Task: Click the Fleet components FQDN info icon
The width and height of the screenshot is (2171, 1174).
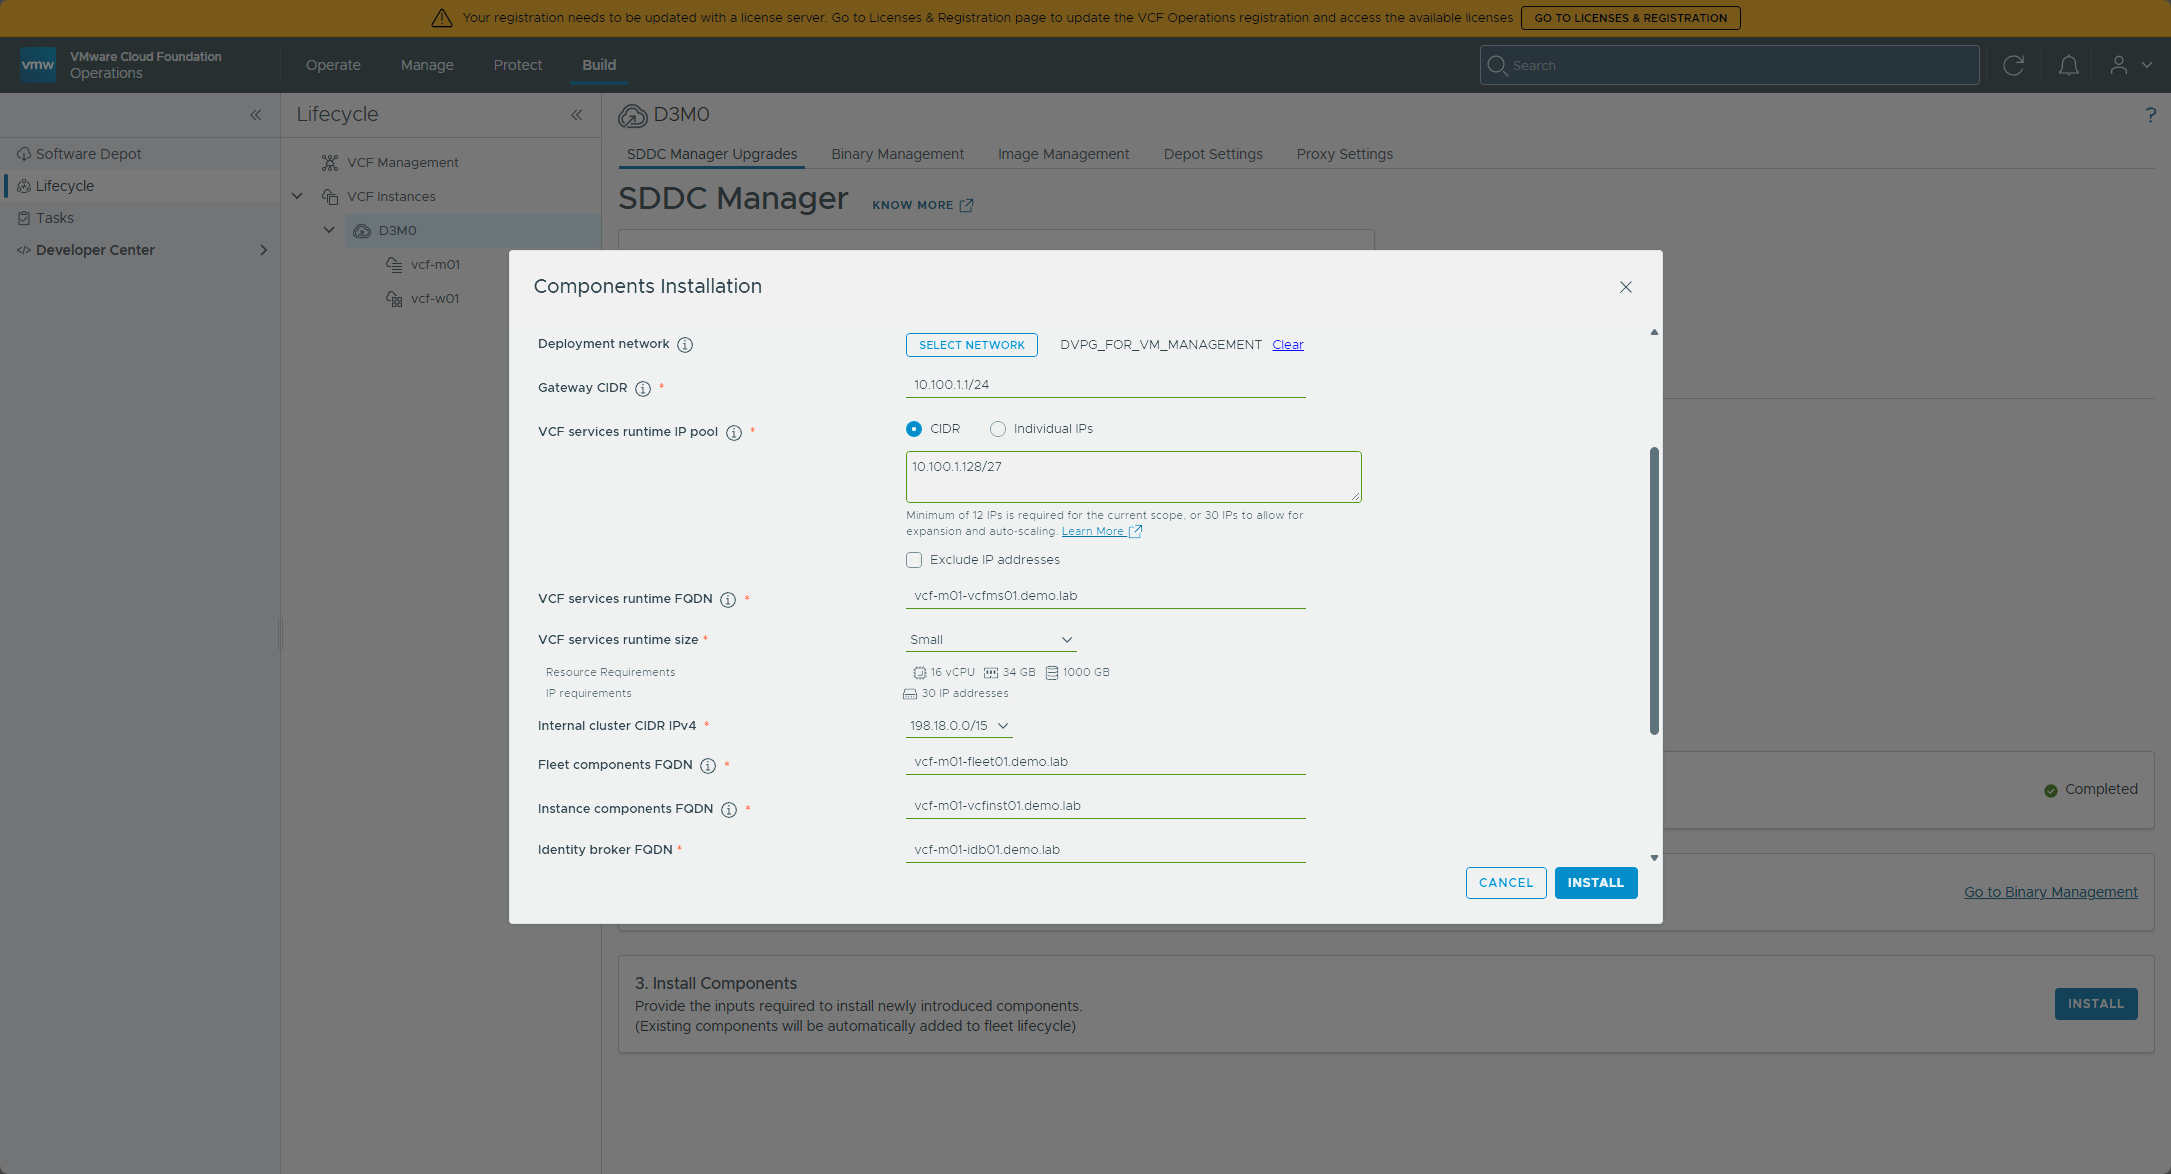Action: click(x=708, y=766)
